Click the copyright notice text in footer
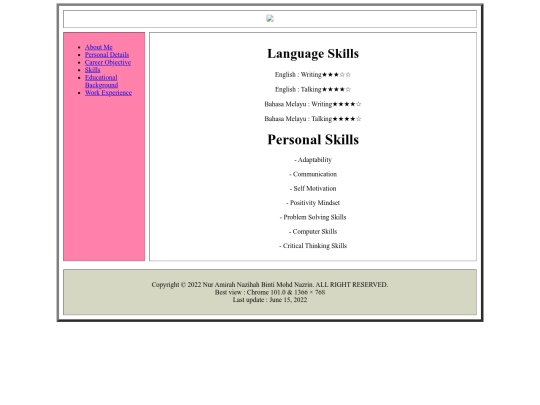Viewport: 540px width, 405px height. (270, 285)
